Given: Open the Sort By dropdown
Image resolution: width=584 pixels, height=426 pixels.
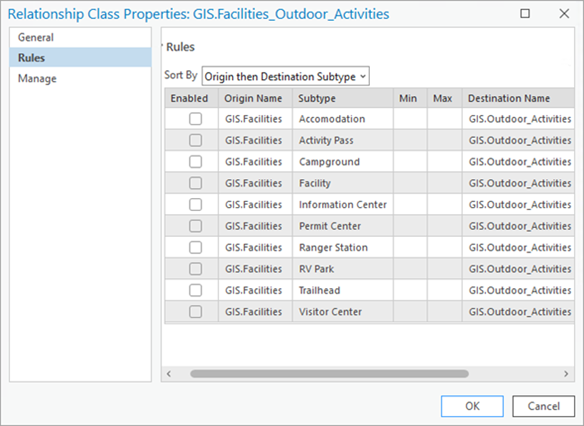Looking at the screenshot, I should click(x=286, y=76).
